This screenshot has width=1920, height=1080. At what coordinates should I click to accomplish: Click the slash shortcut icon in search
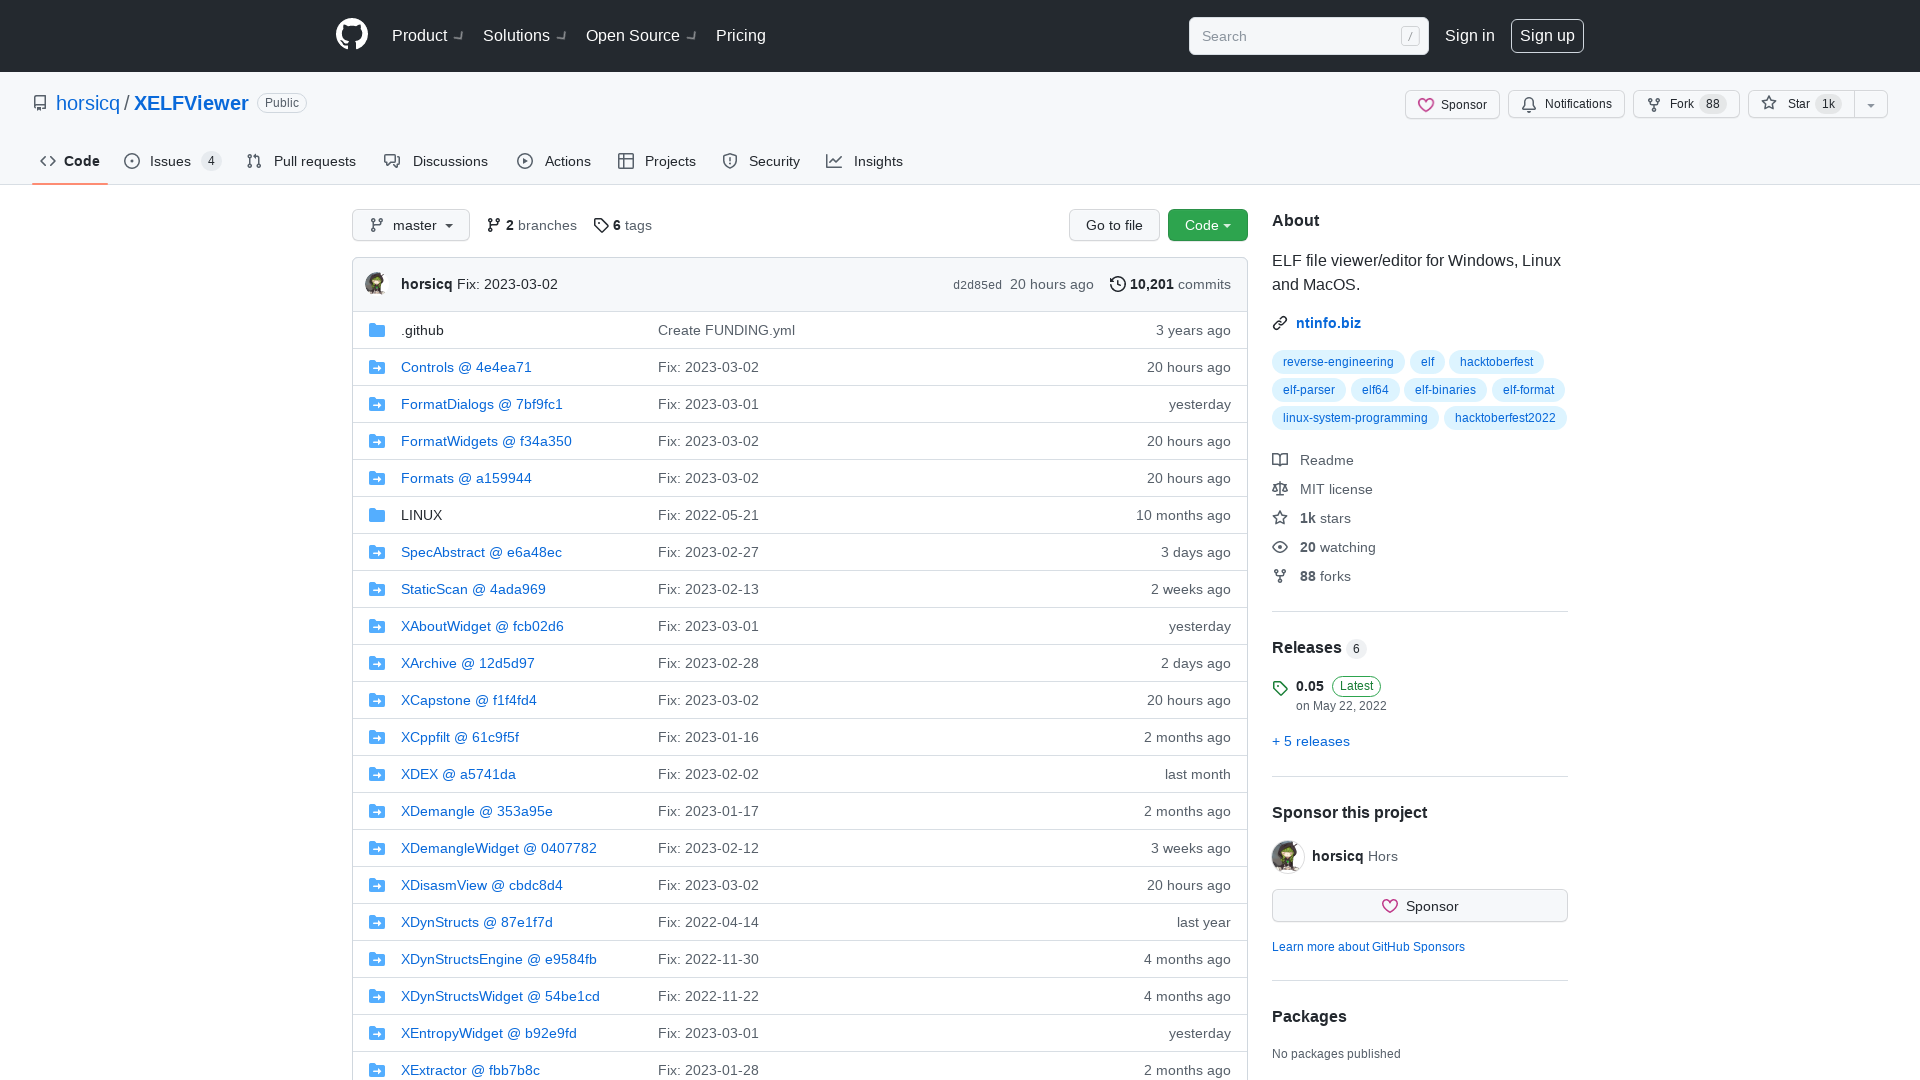[1410, 36]
